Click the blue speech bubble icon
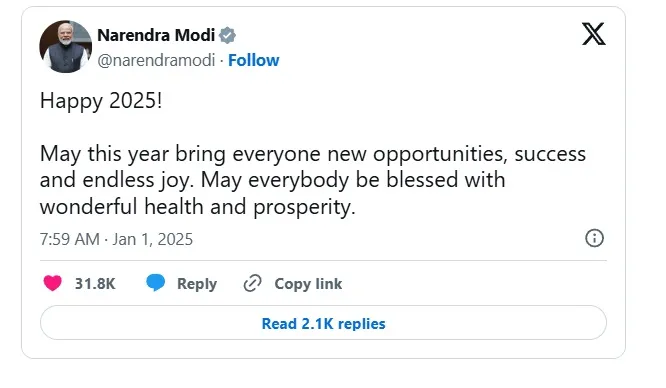The image size is (666, 388). pos(155,283)
